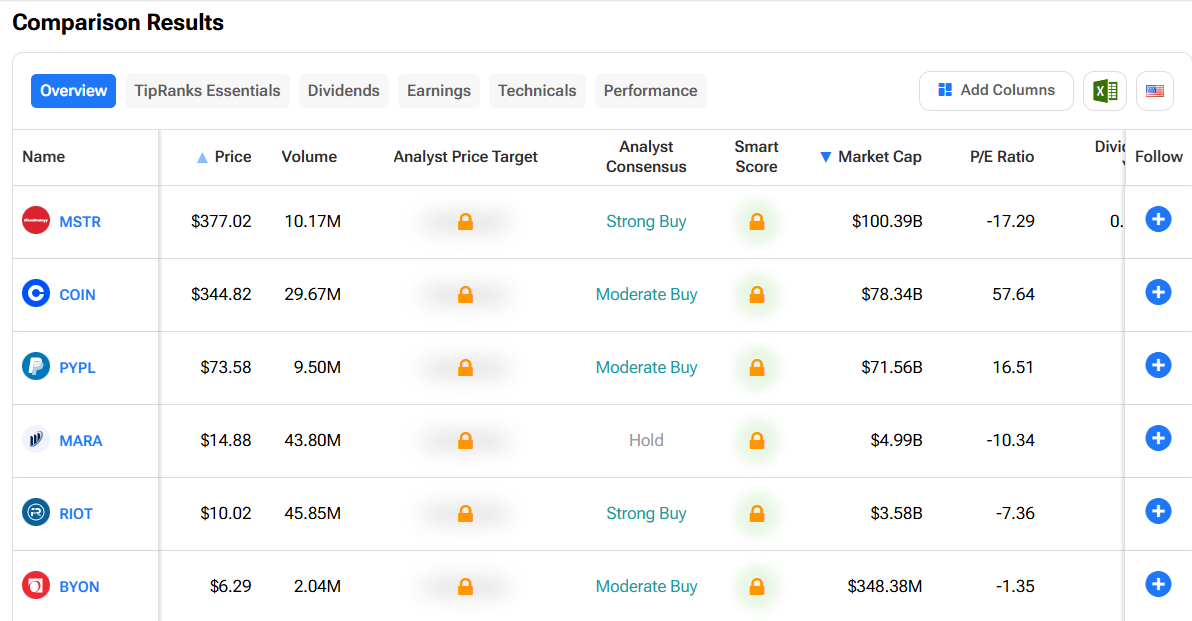Click the PYPL PayPal logo

click(x=36, y=366)
